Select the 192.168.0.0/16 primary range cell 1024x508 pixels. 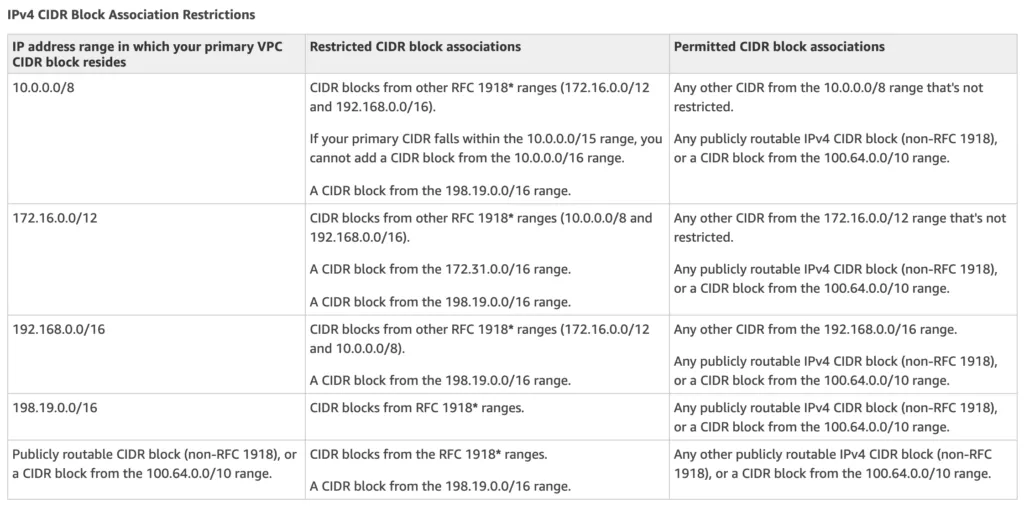(157, 355)
